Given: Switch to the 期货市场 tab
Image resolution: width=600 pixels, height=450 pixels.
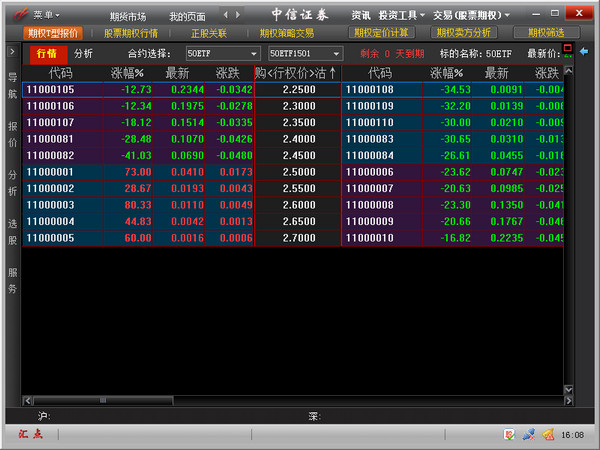Looking at the screenshot, I should (127, 17).
